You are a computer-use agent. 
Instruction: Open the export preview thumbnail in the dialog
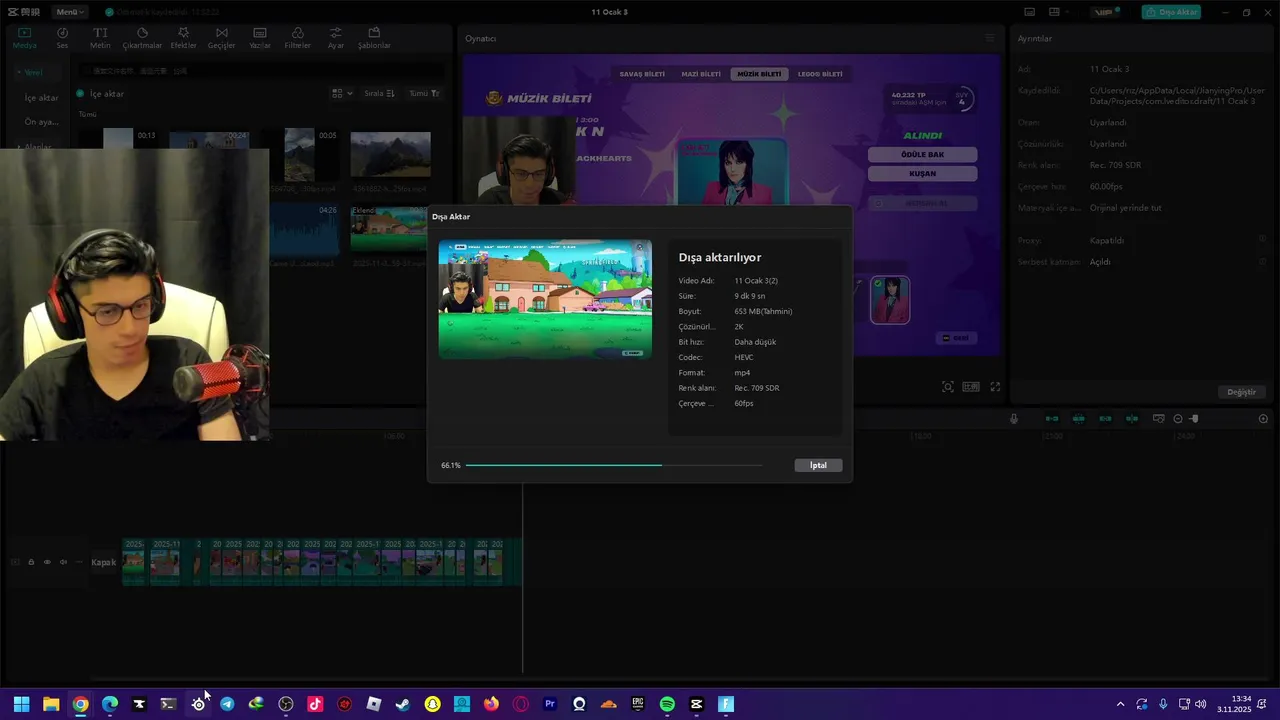tap(545, 299)
